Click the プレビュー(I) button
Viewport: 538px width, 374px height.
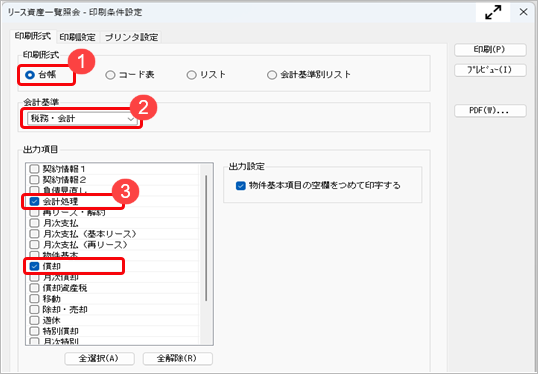490,70
